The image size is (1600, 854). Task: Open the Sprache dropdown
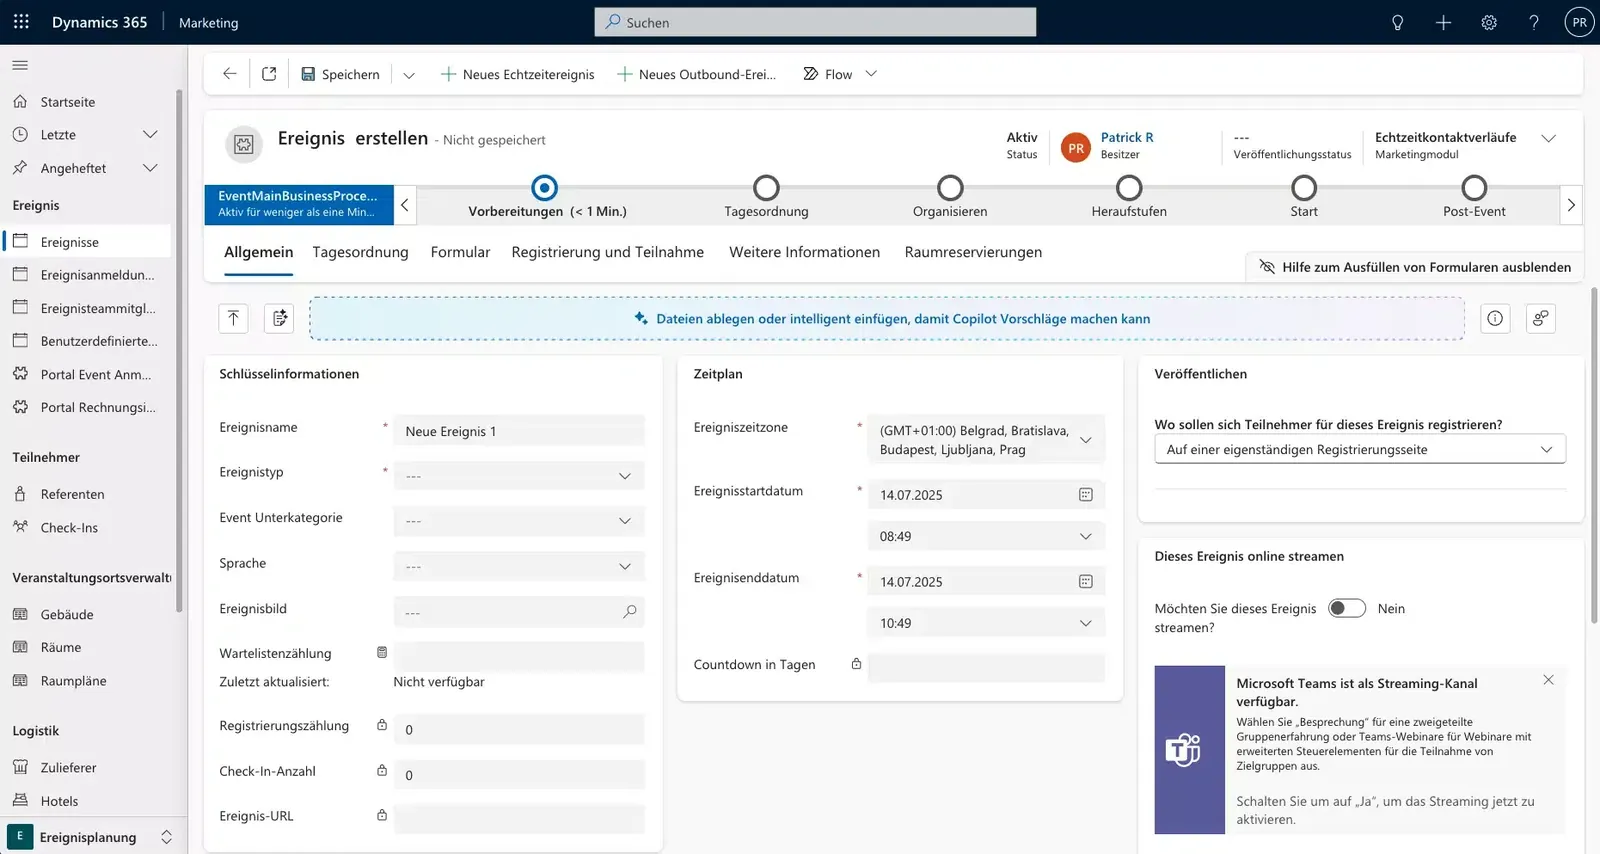pos(519,567)
